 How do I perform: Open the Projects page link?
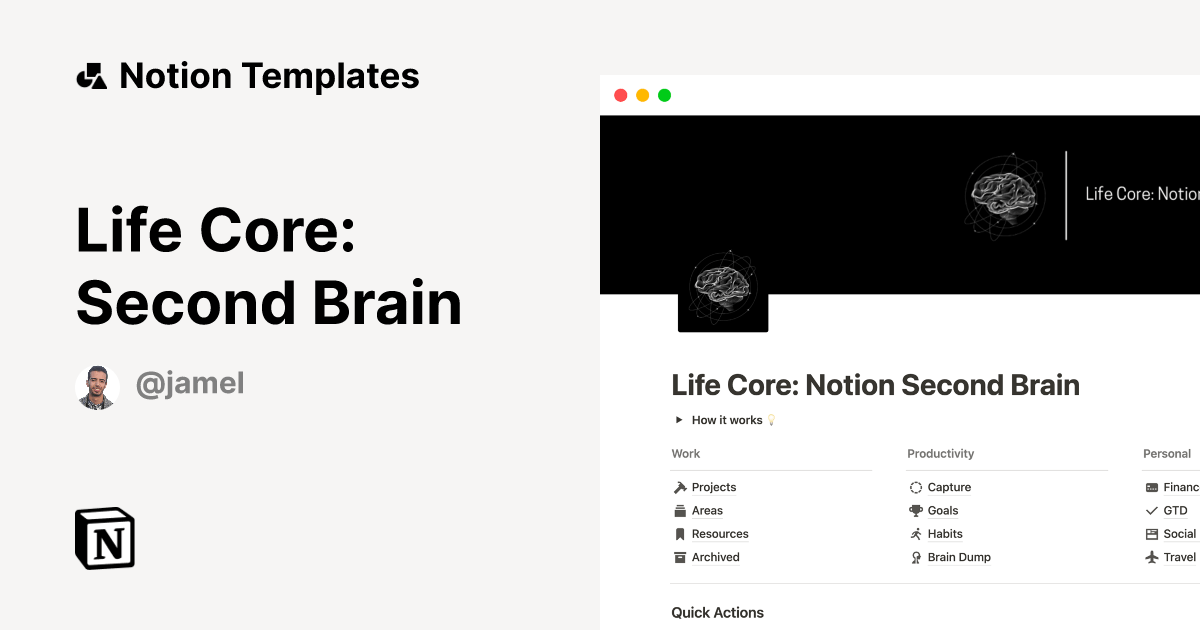point(713,487)
